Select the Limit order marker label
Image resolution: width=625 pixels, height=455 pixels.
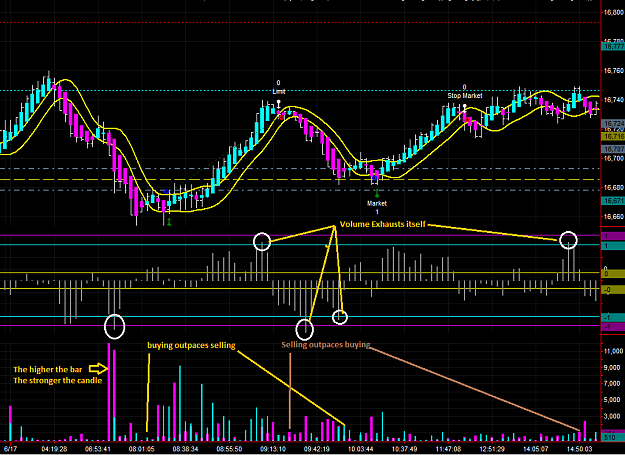pos(279,92)
